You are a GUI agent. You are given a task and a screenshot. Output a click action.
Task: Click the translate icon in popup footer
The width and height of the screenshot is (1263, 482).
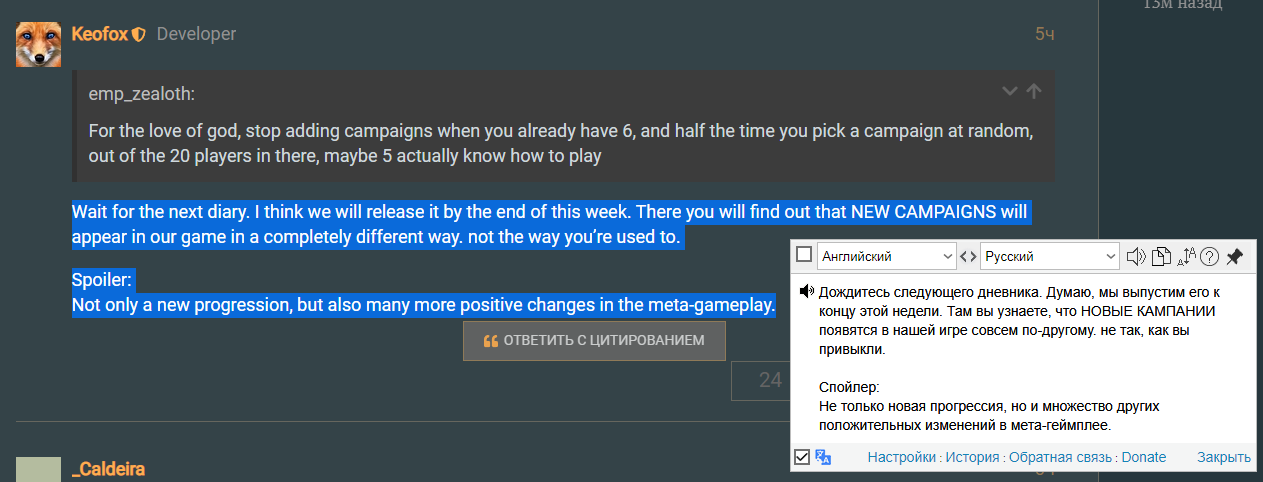click(x=824, y=457)
